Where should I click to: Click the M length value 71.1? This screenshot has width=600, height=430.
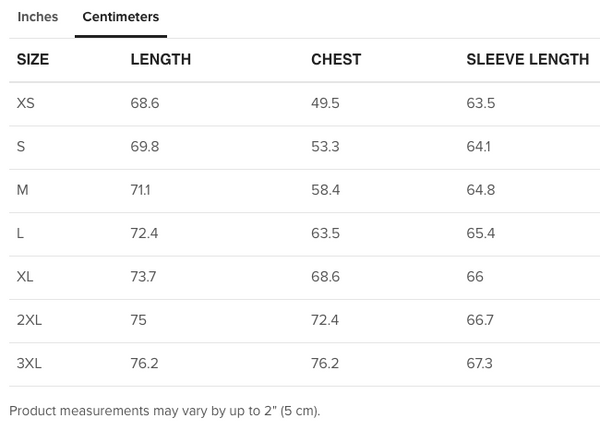(144, 190)
